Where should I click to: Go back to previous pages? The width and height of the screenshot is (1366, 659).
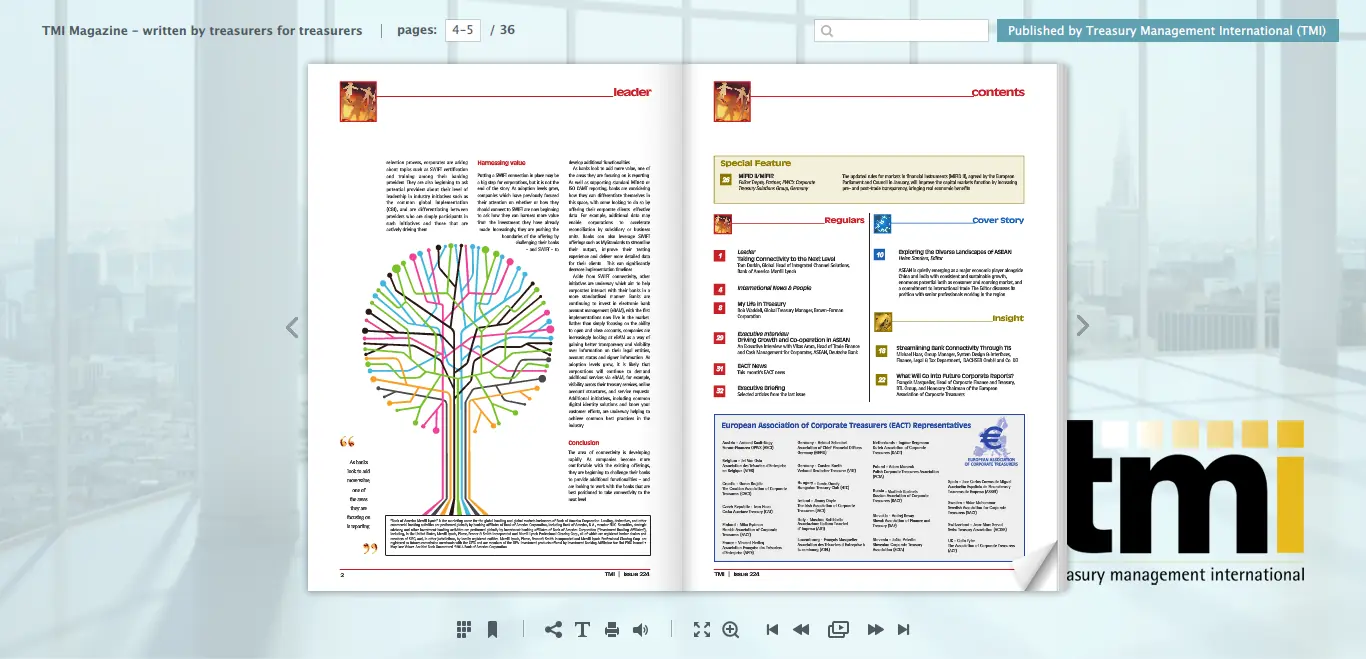pyautogui.click(x=801, y=629)
